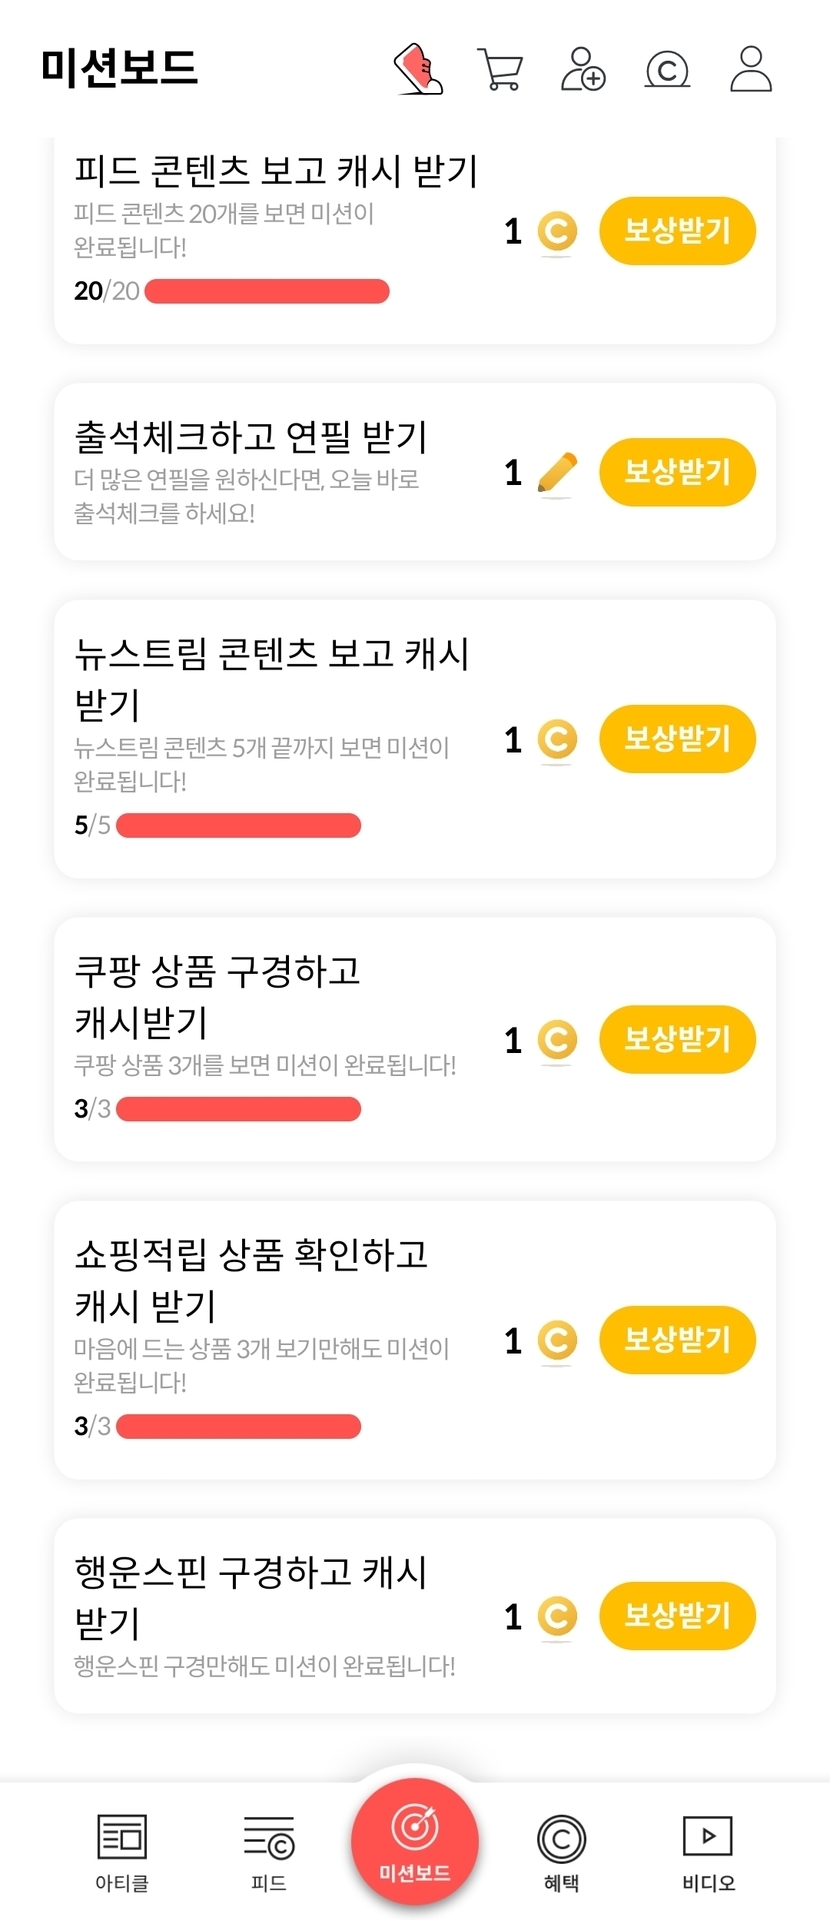Image resolution: width=830 pixels, height=1920 pixels.
Task: Claim reward for 뉴스트림 콘텐츠 mission
Action: click(x=677, y=739)
